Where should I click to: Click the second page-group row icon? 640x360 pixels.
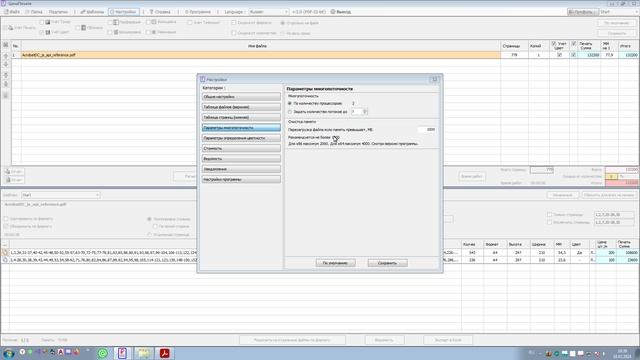[x=5, y=260]
